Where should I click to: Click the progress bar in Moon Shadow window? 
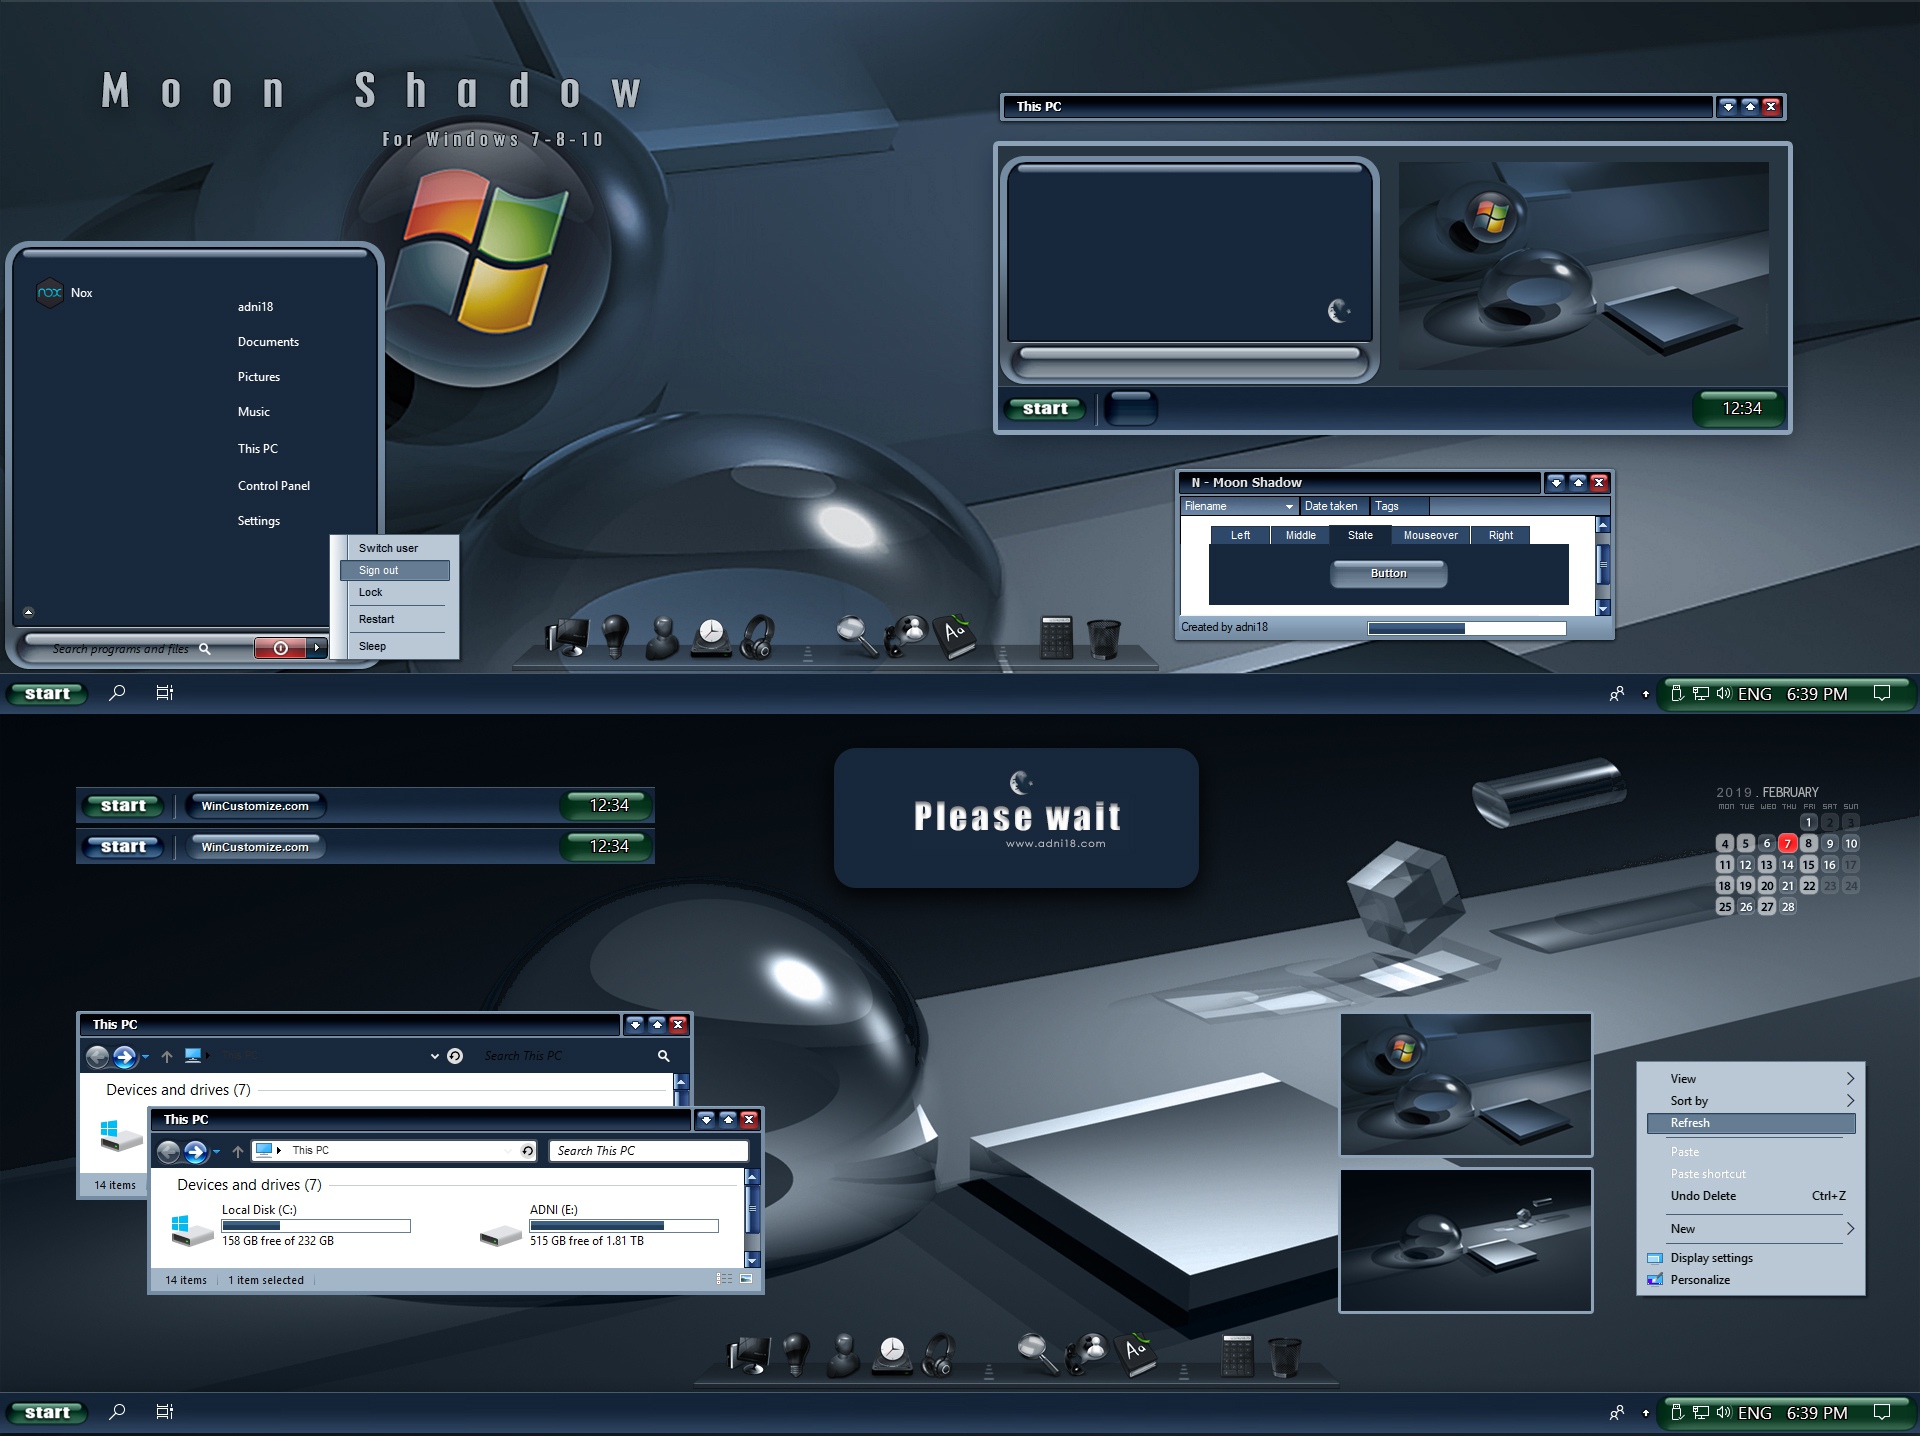[1466, 628]
